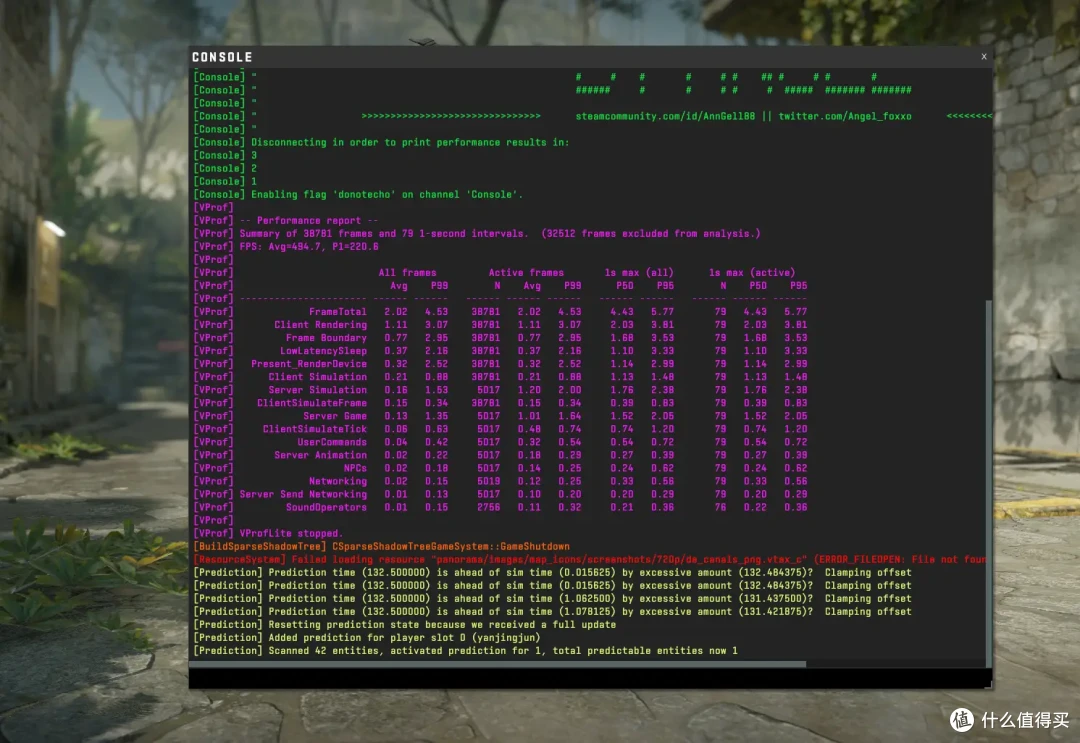This screenshot has width=1080, height=743.
Task: Click the 'Scanned 42 entities' line
Action: [466, 651]
